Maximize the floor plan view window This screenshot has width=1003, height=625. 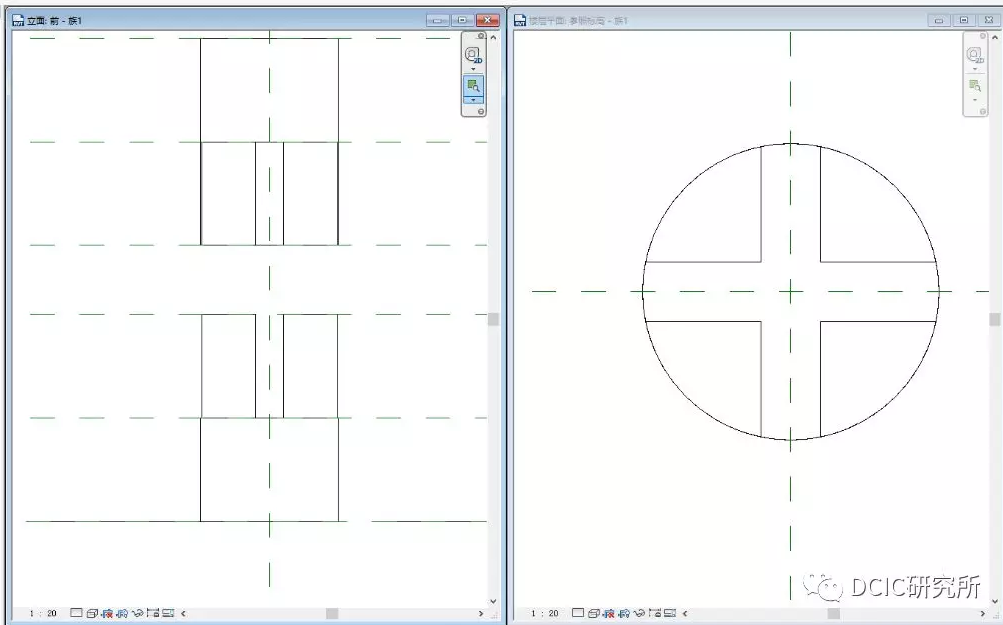964,20
